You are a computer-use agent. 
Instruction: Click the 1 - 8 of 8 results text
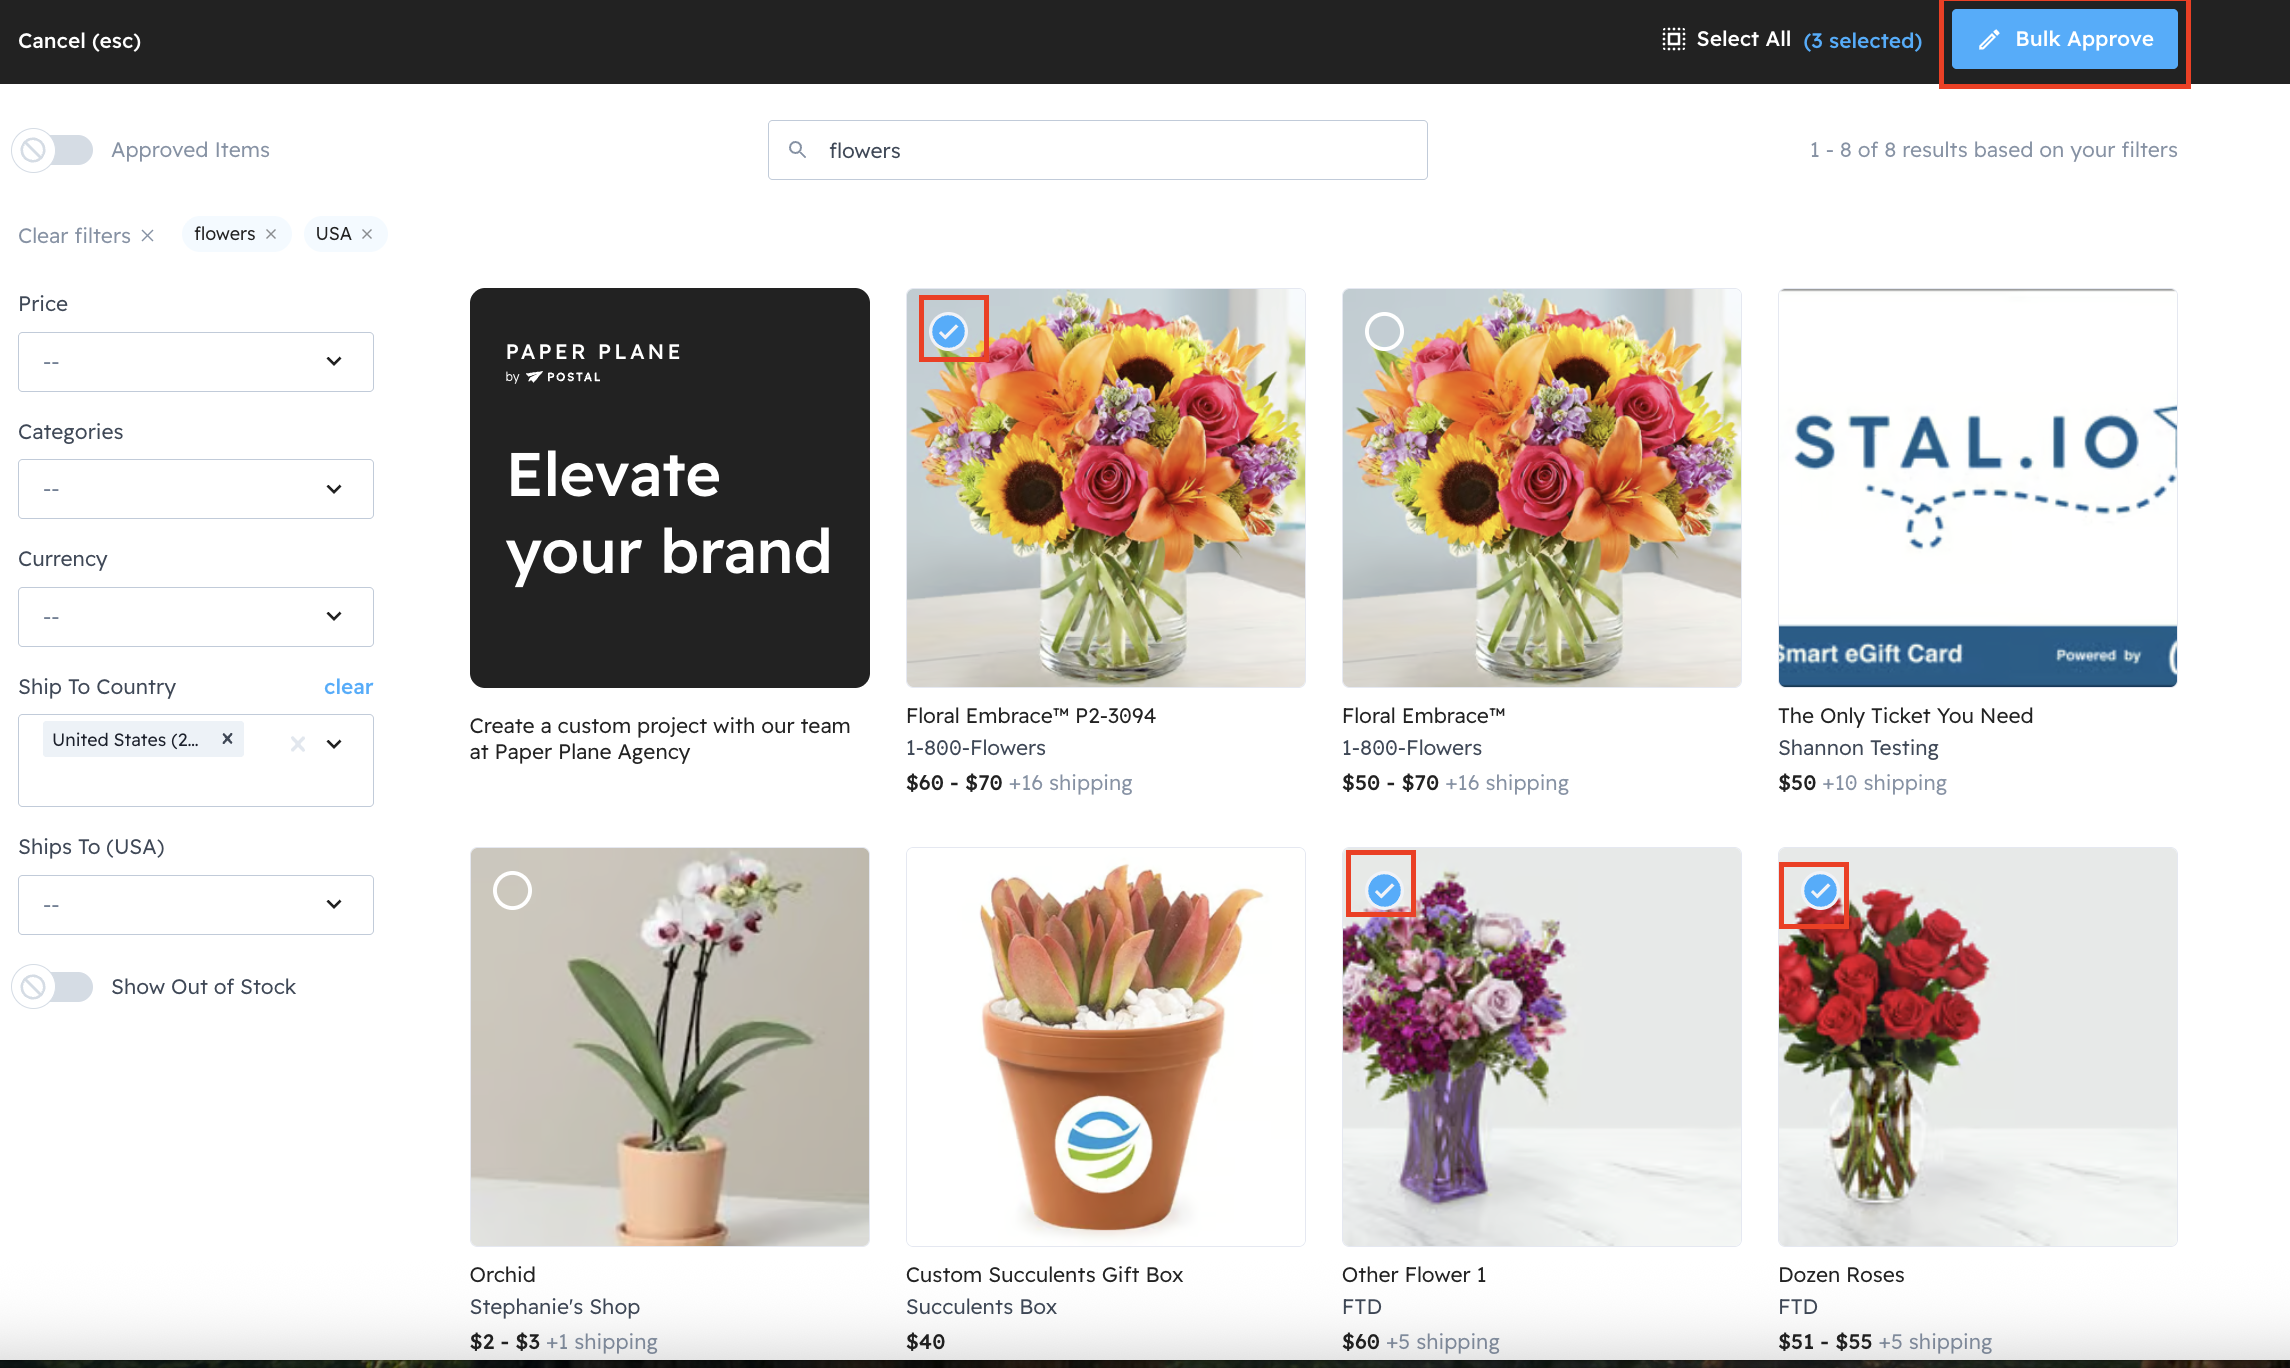click(1993, 150)
